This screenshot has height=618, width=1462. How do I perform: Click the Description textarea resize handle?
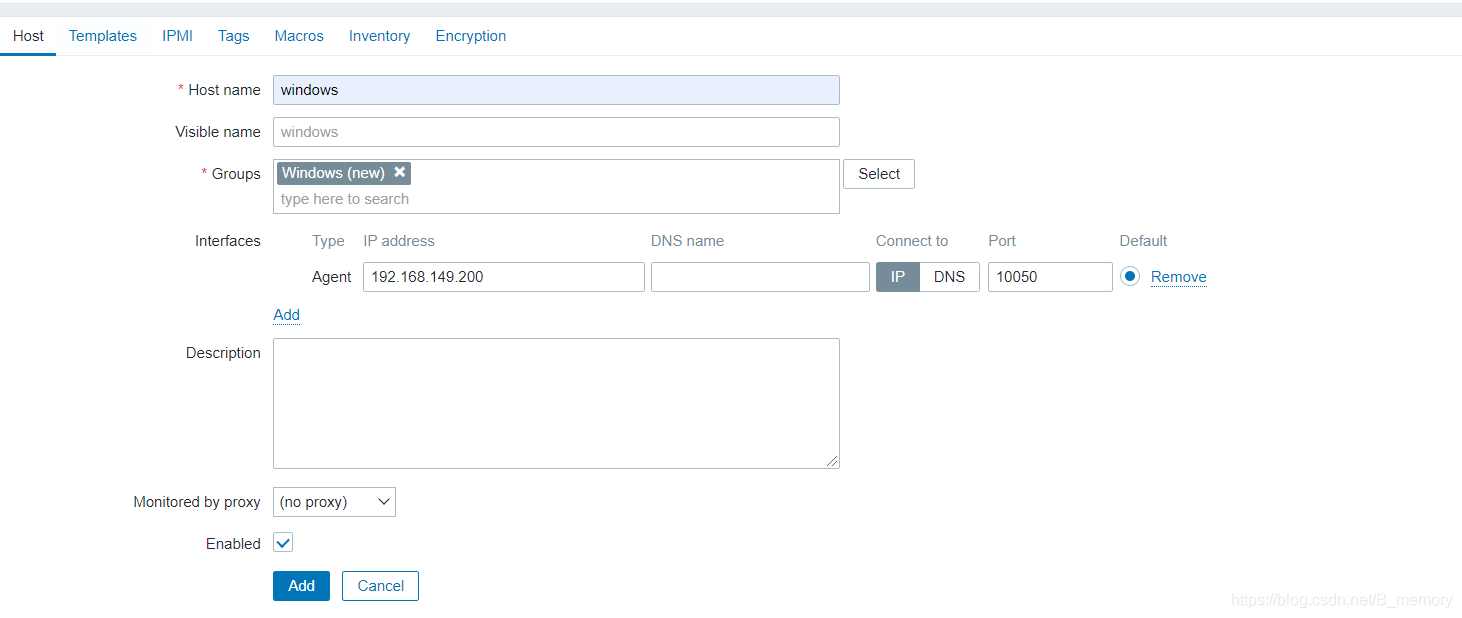click(x=832, y=461)
